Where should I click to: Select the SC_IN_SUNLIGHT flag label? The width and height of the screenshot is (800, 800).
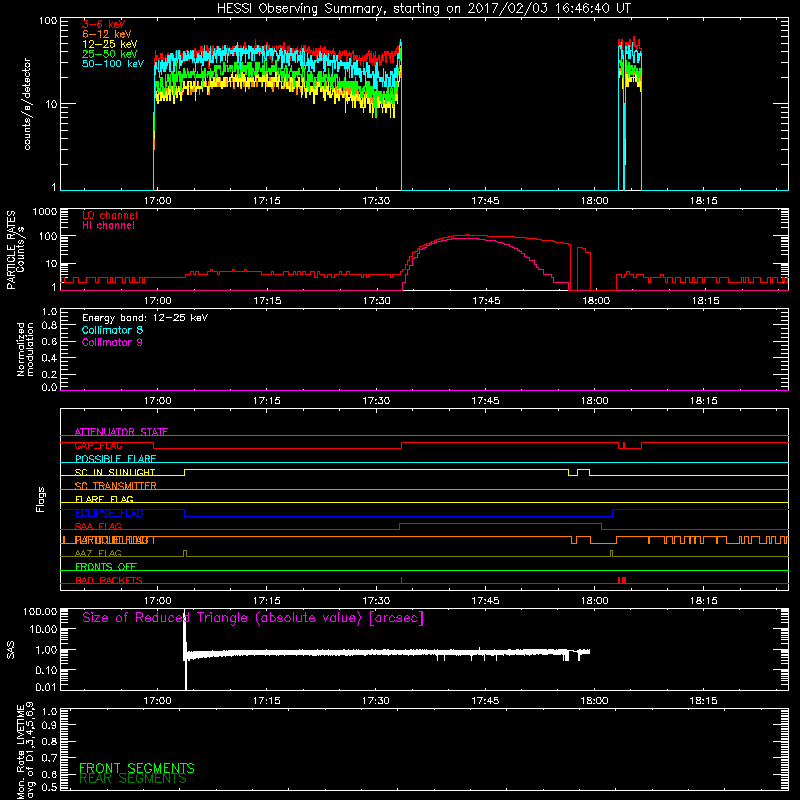[115, 472]
